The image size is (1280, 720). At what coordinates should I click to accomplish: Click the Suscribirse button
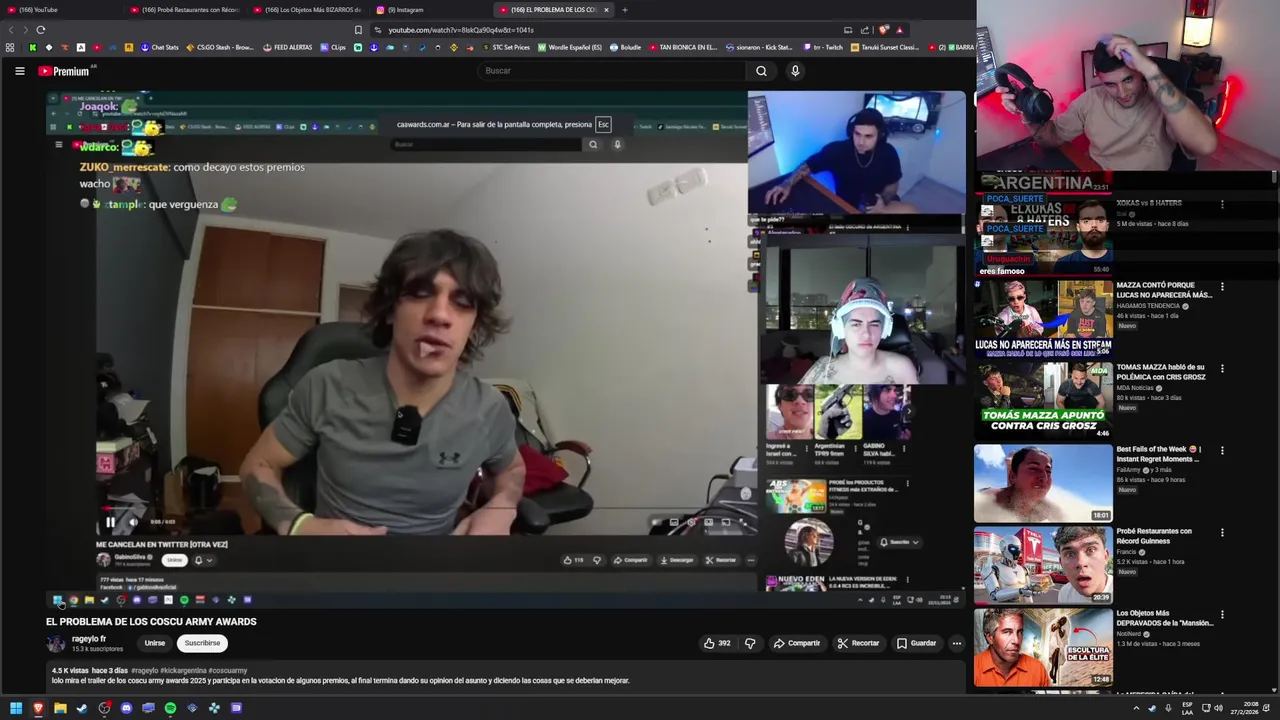pyautogui.click(x=202, y=643)
